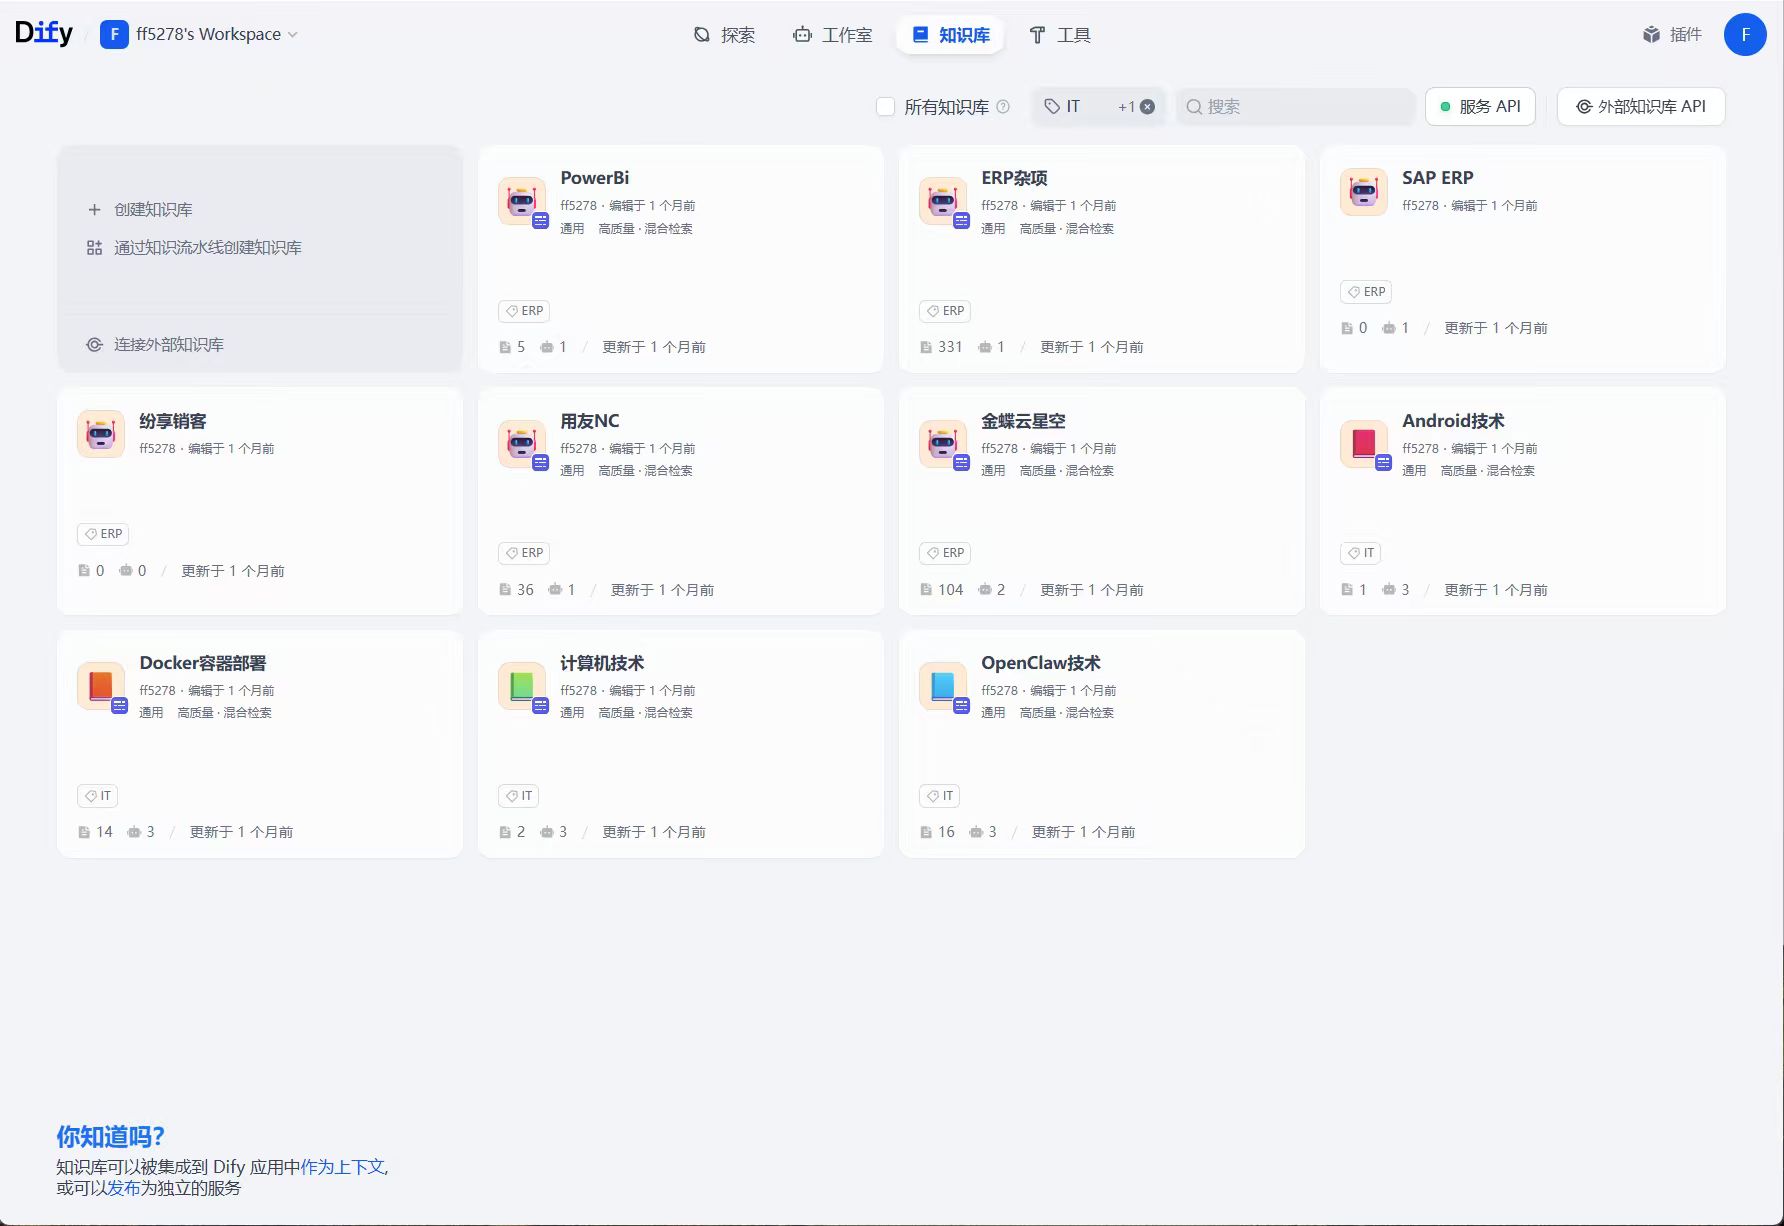Click 通过知识流水线创建知识库
The height and width of the screenshot is (1226, 1784).
coord(207,247)
